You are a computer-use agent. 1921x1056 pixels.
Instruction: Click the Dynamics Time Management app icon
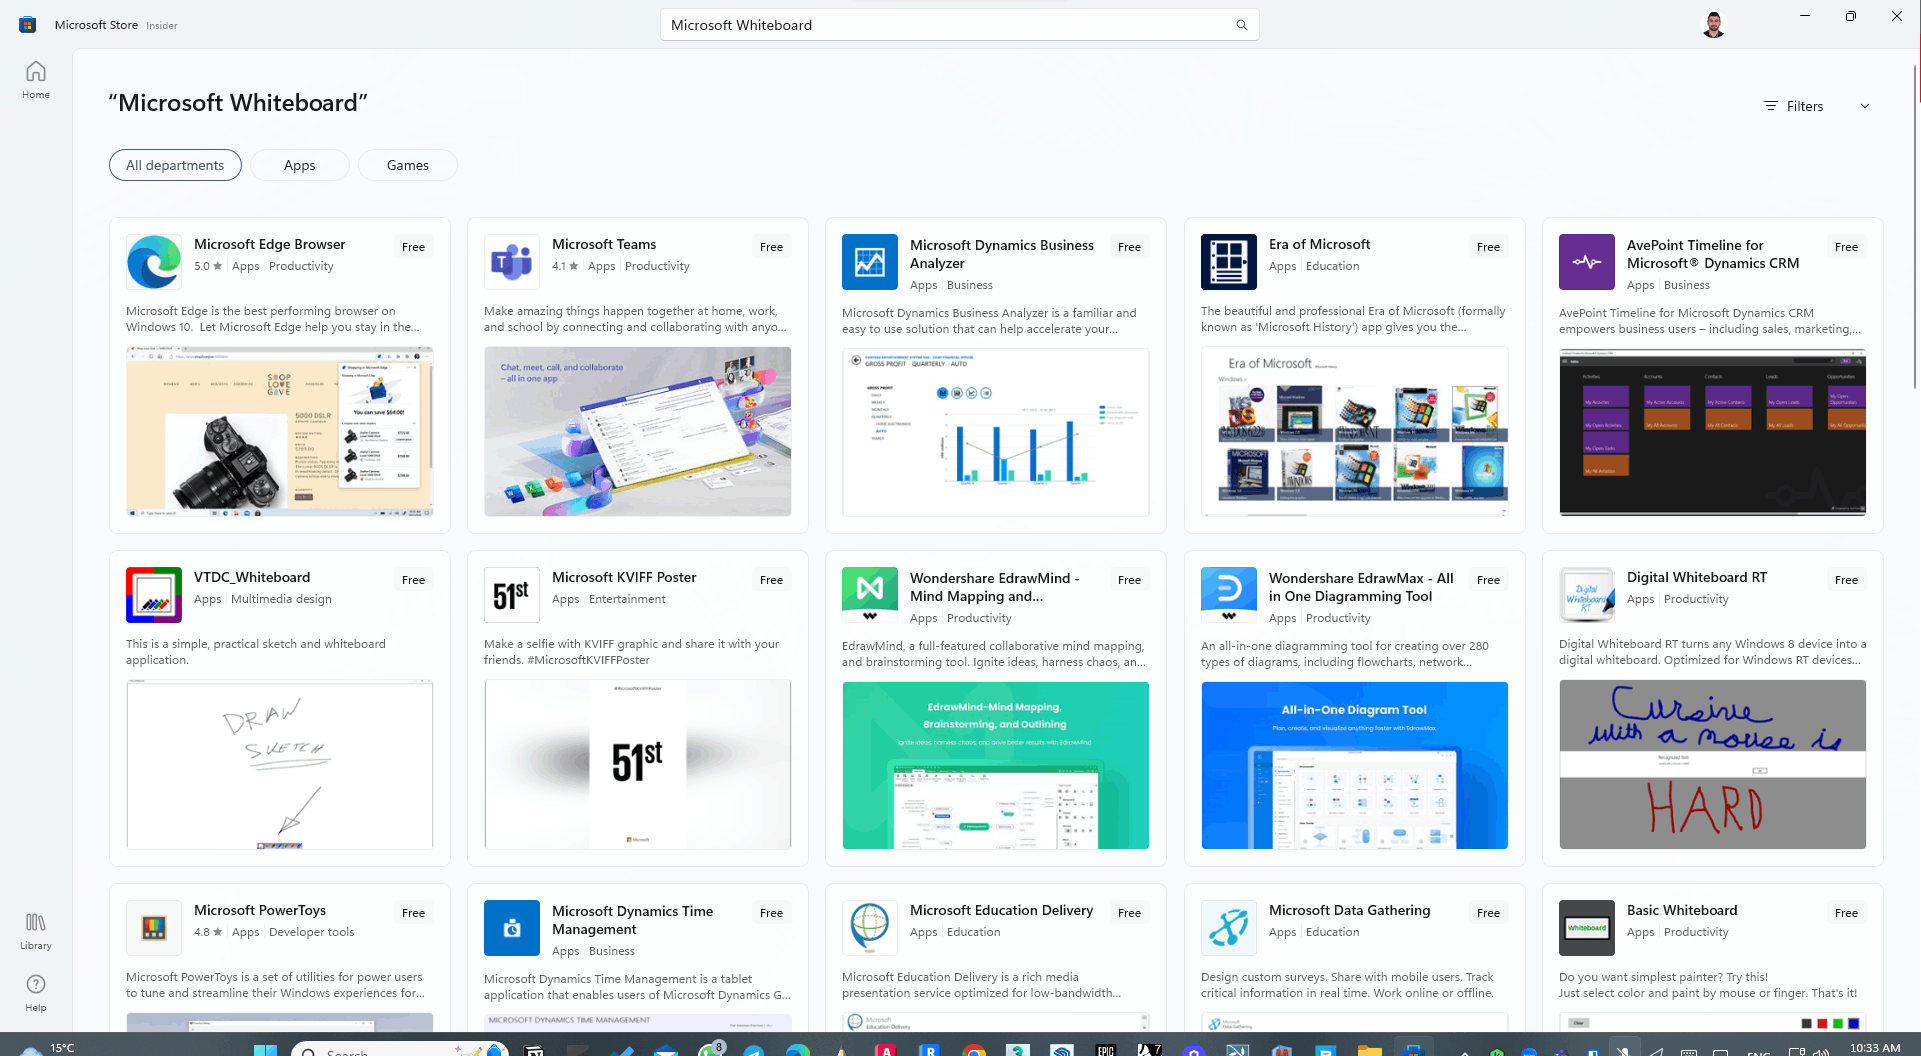(x=512, y=928)
